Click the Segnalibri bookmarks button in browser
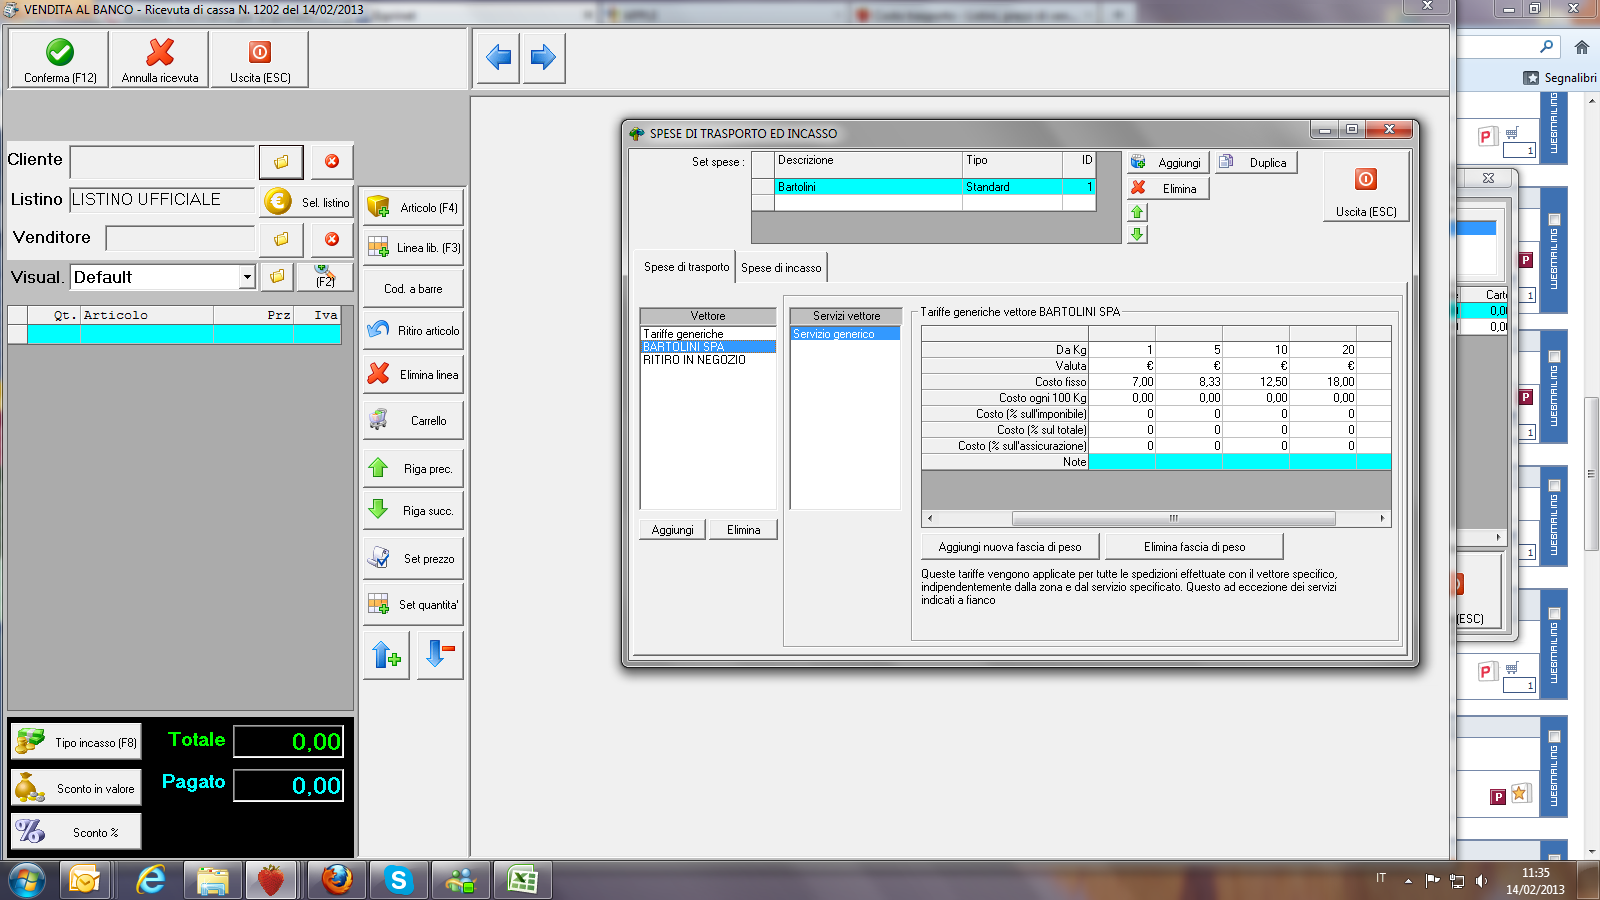The height and width of the screenshot is (900, 1600). 1560,78
